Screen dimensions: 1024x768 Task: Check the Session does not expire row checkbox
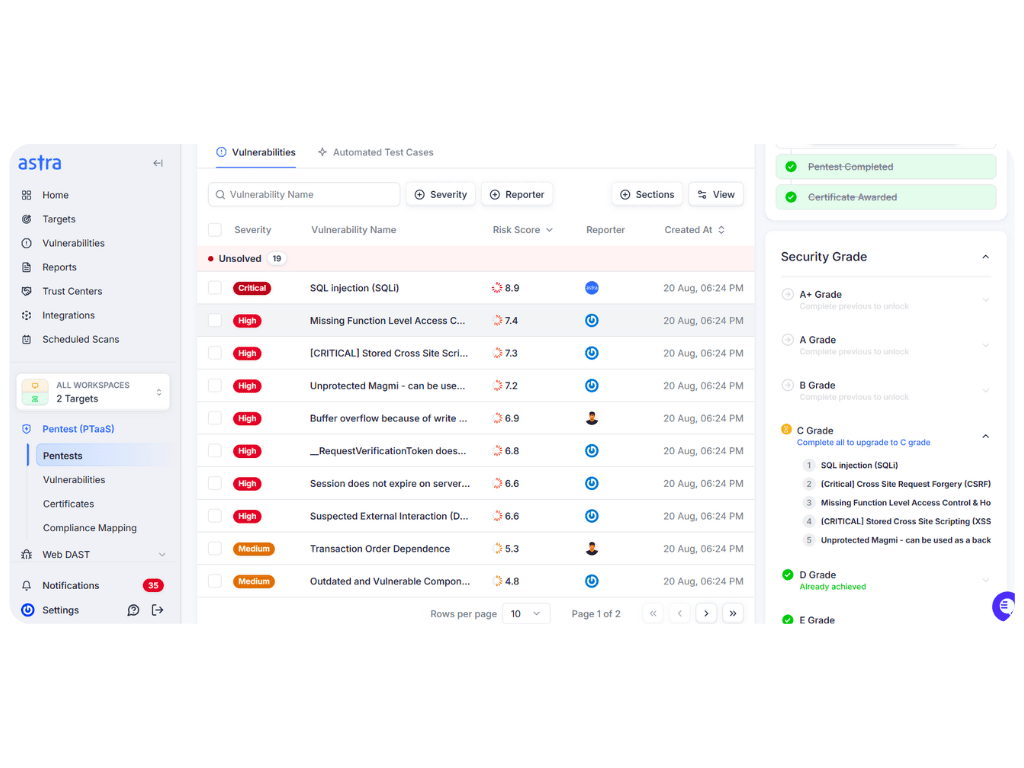tap(215, 484)
